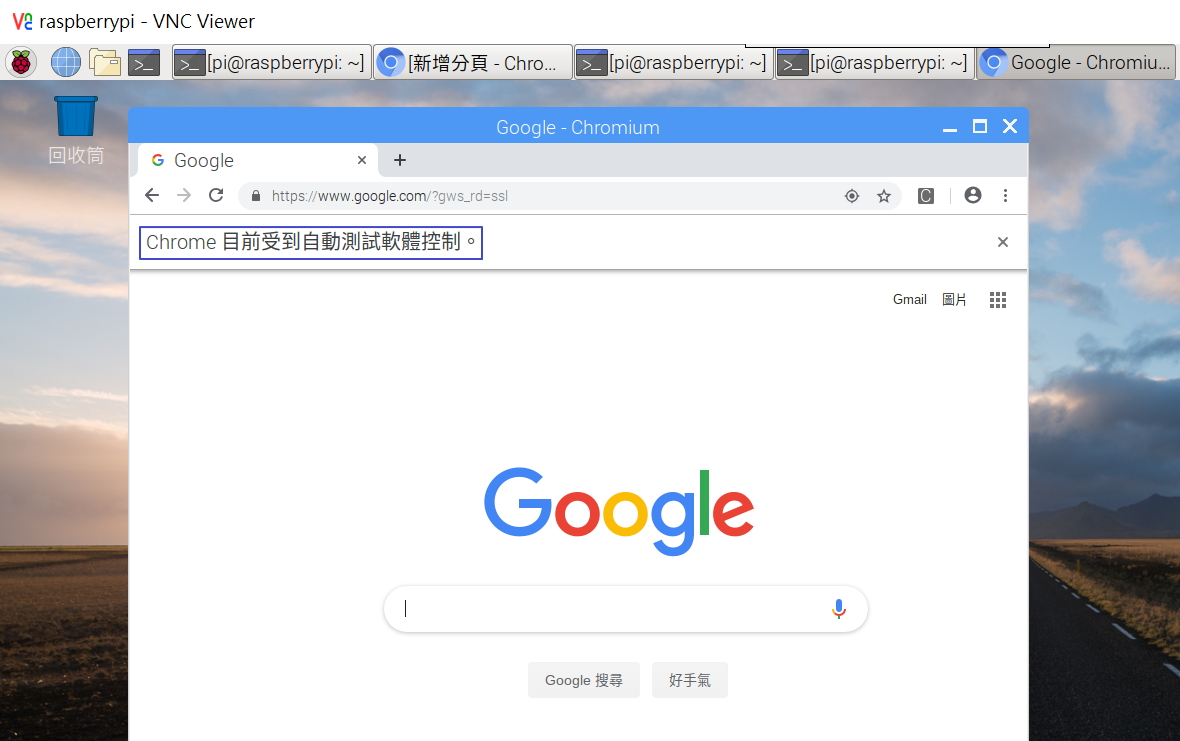The width and height of the screenshot is (1180, 741).
Task: Dismiss the automation control notification
Action: [x=1002, y=242]
